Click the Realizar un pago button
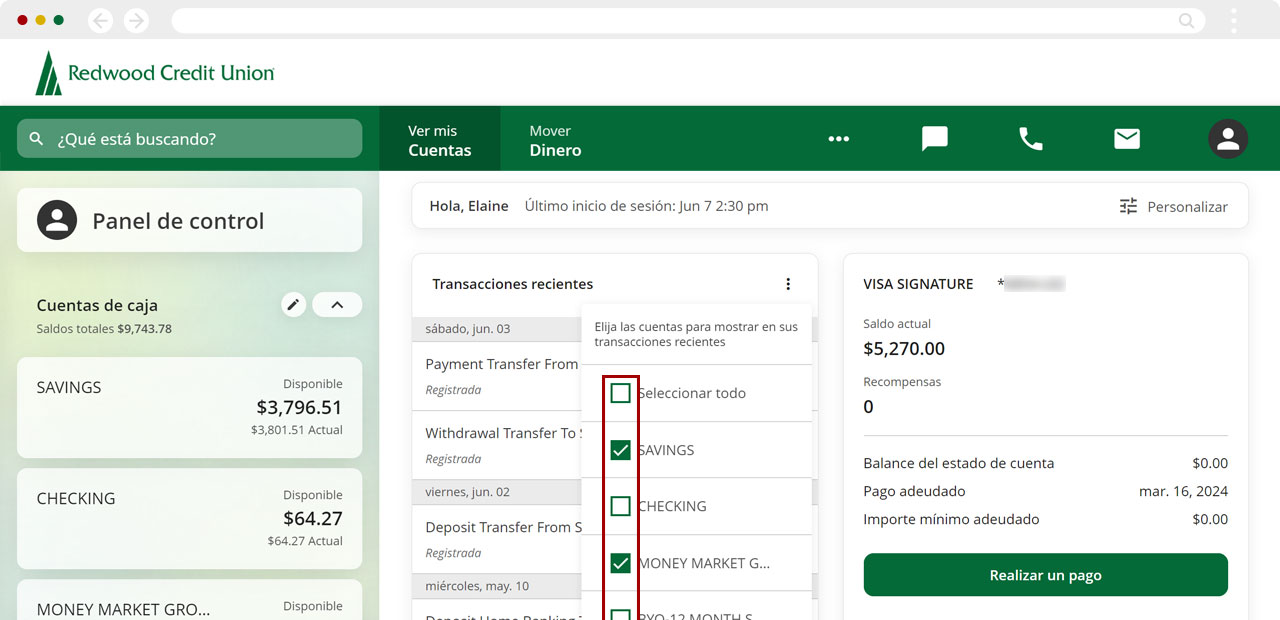The height and width of the screenshot is (620, 1280). point(1045,575)
